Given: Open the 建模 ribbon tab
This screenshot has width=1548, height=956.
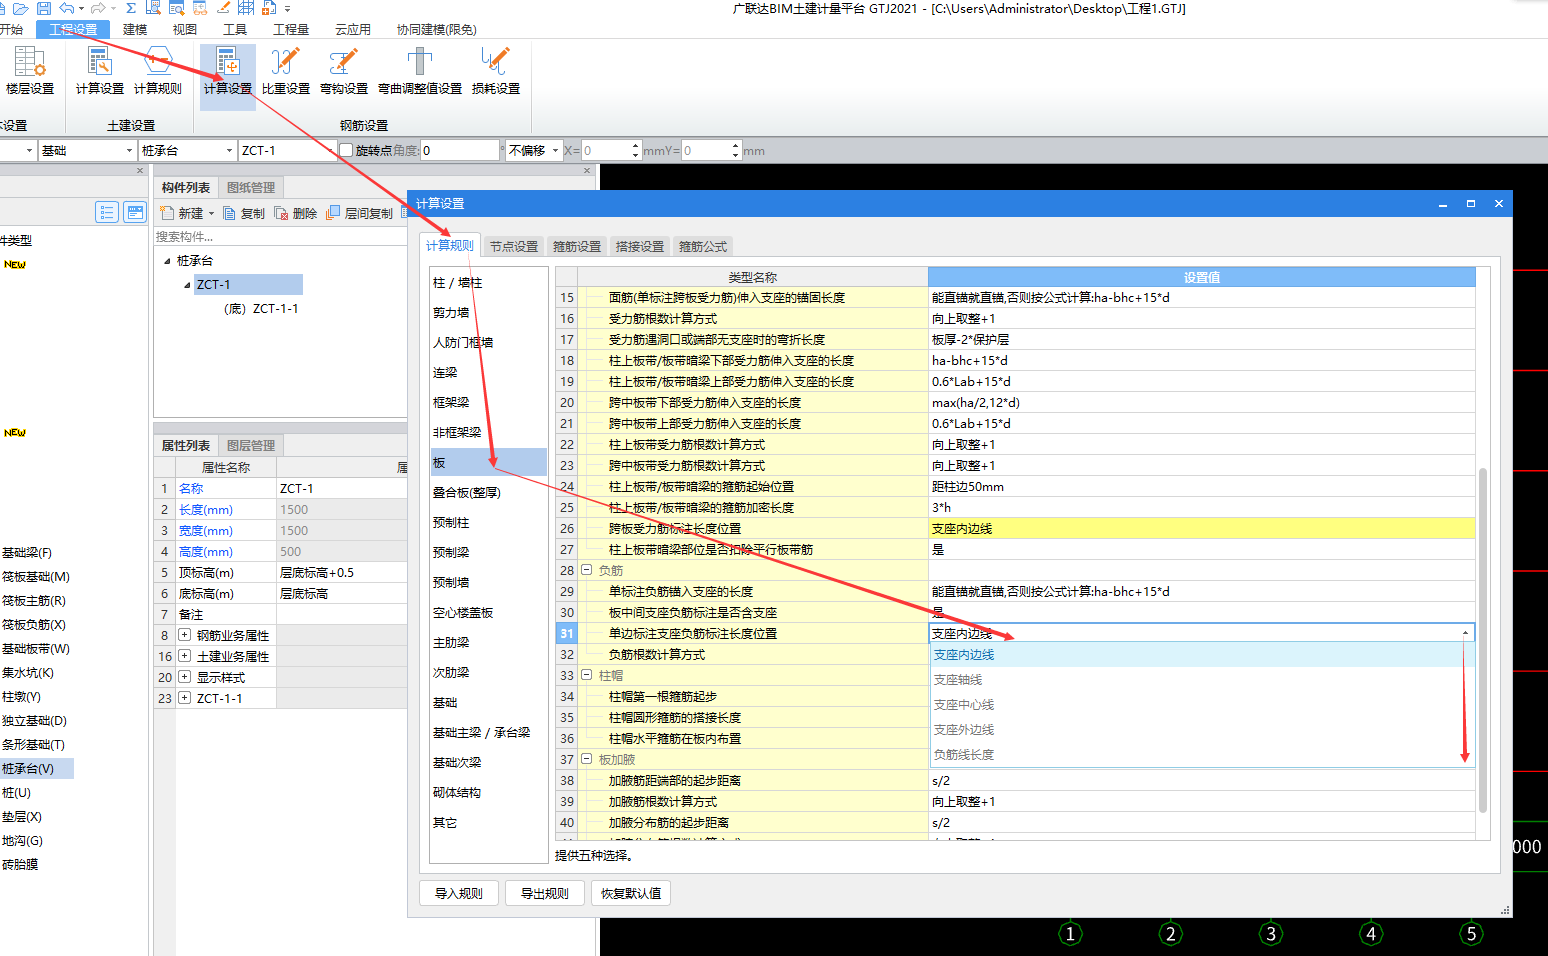Looking at the screenshot, I should 135,29.
